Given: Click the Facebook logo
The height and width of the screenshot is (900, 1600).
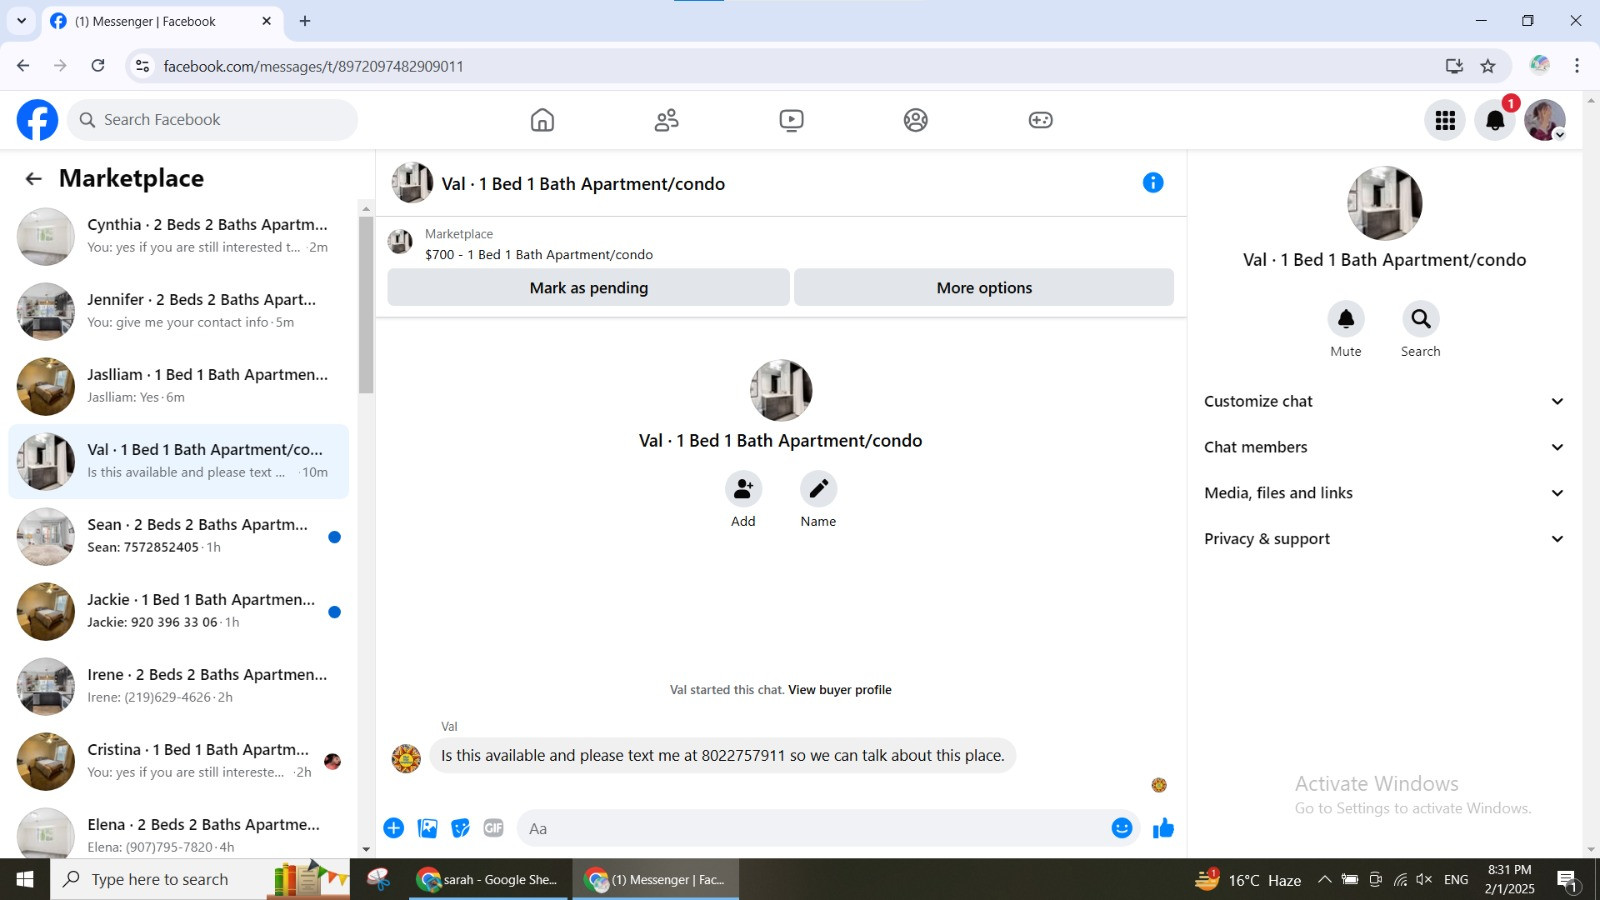Looking at the screenshot, I should [37, 120].
